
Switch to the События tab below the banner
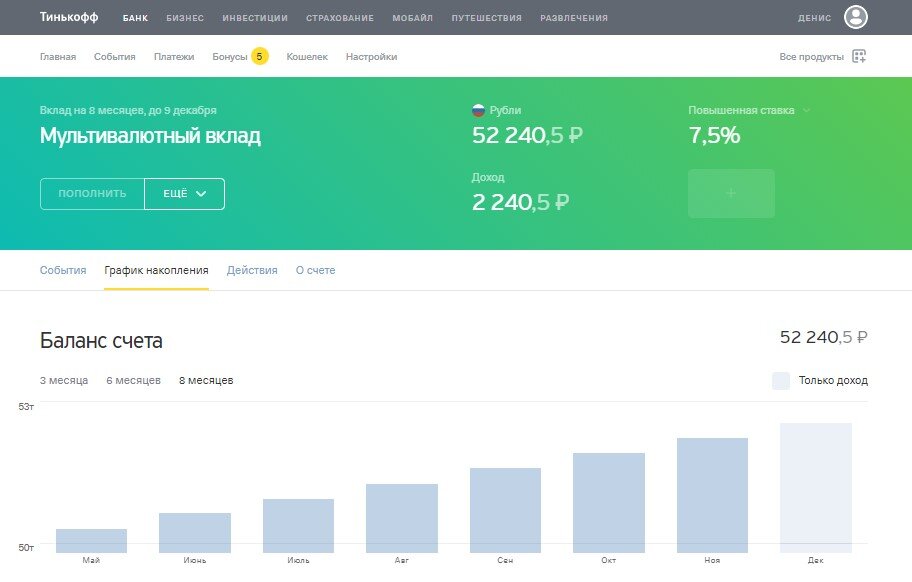(63, 270)
